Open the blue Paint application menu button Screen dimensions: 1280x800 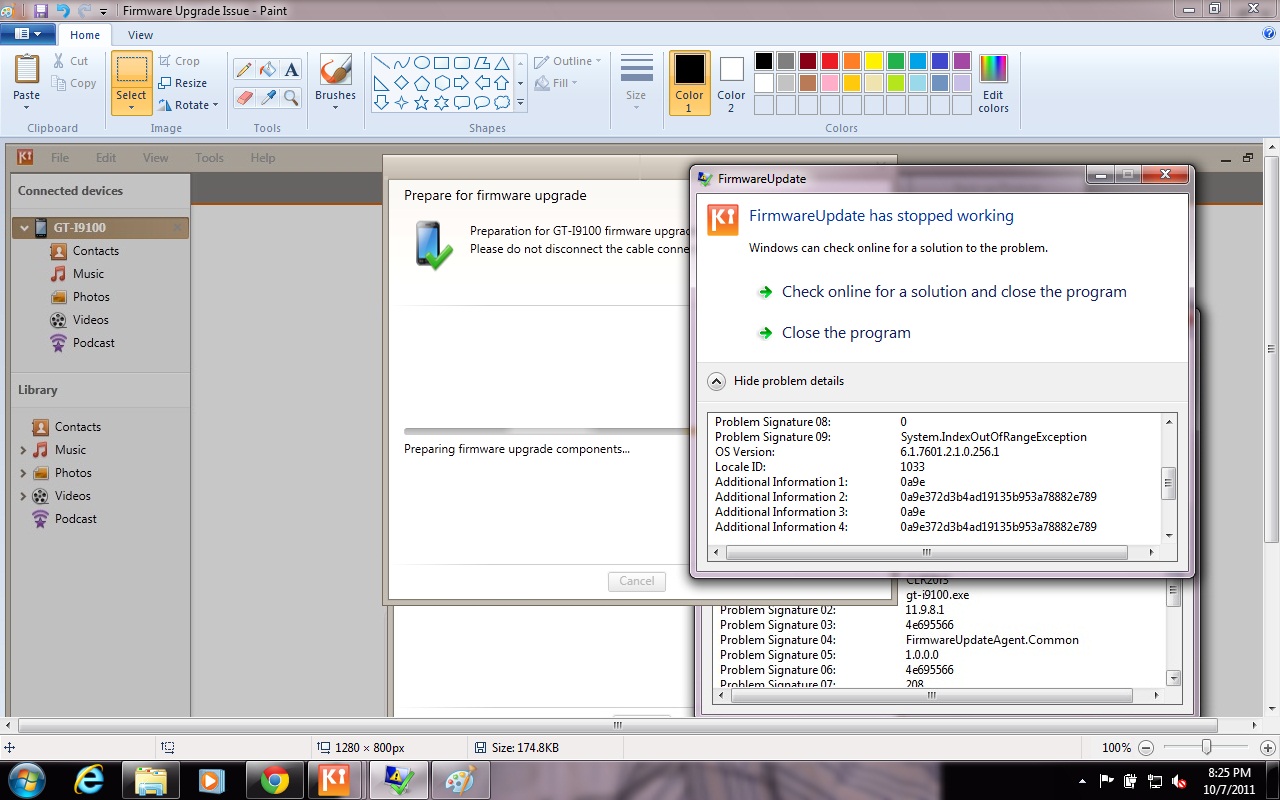(x=28, y=34)
